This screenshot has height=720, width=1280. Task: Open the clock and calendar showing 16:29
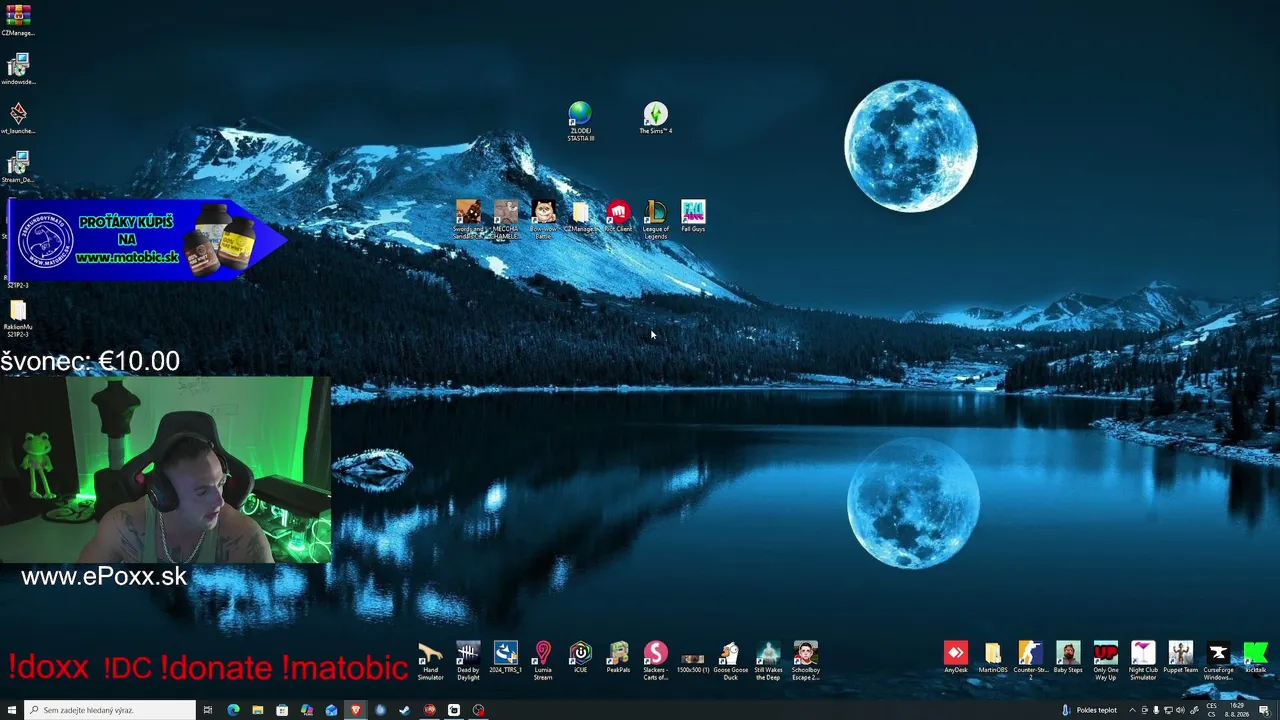click(x=1238, y=710)
